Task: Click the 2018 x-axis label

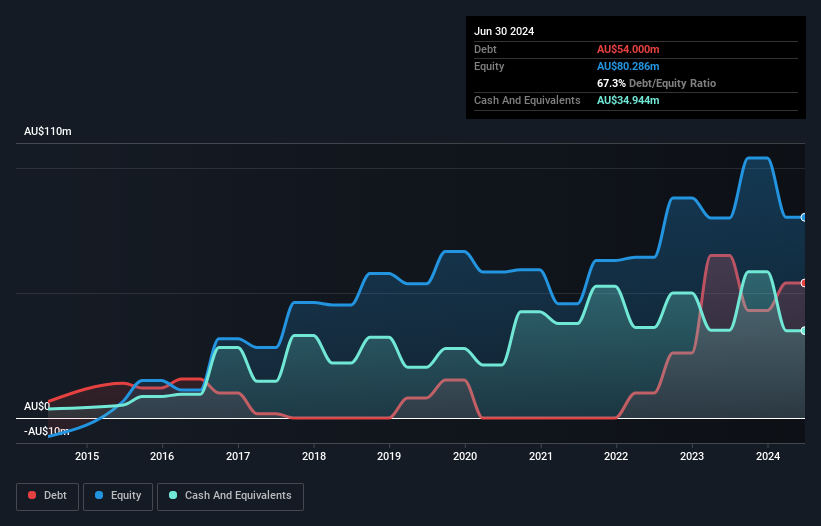Action: tap(314, 456)
